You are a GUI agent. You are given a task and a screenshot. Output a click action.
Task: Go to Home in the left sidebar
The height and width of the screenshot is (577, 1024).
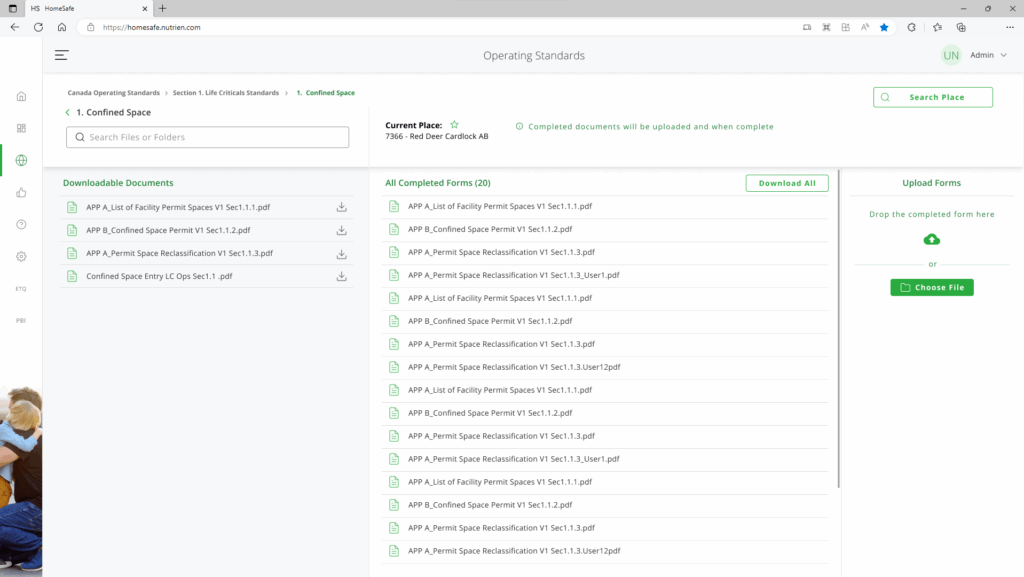click(x=21, y=96)
